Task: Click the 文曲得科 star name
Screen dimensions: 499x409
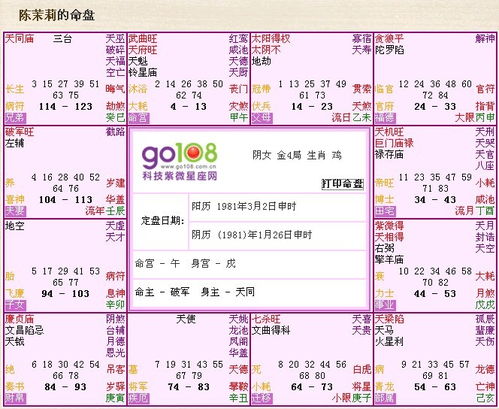Action: click(271, 330)
